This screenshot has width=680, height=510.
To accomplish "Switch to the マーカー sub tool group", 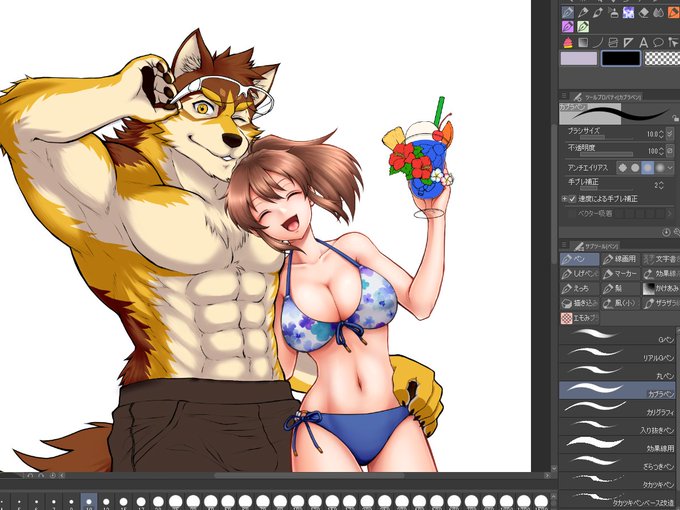I will tap(621, 274).
